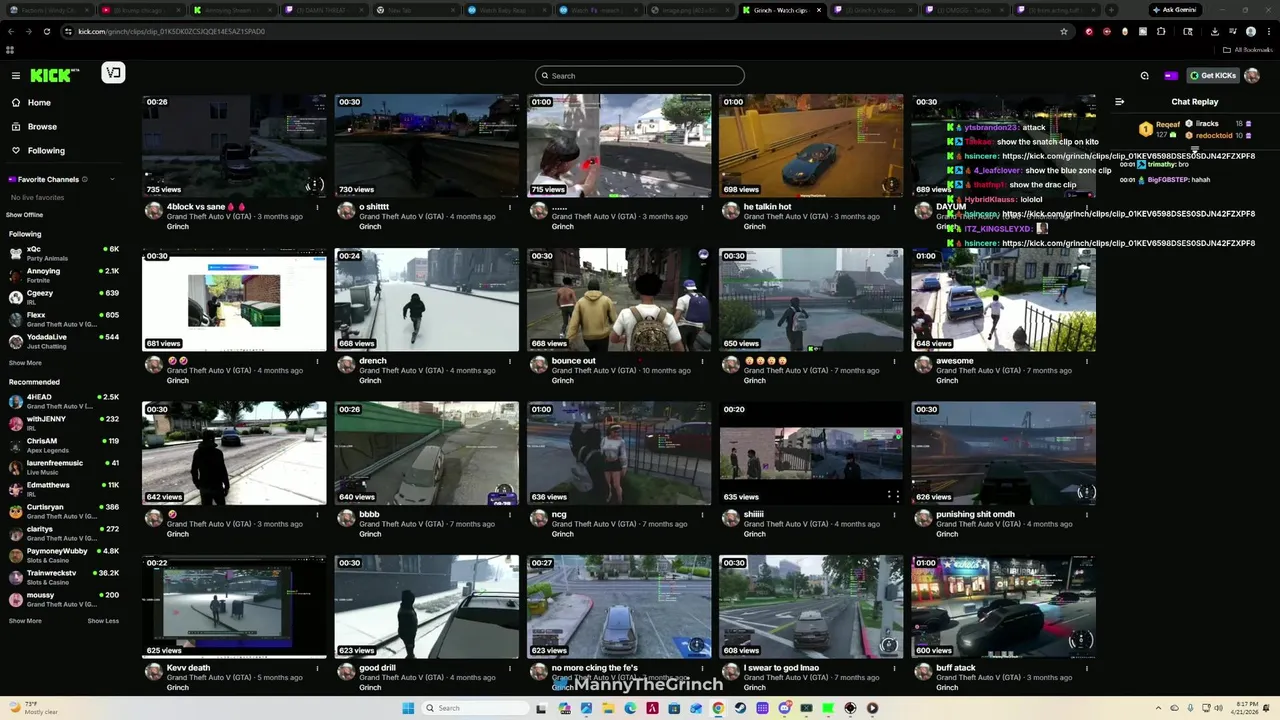Open the 'buff attack' clip thumbnail
Viewport: 1280px width, 720px height.
coord(1003,607)
